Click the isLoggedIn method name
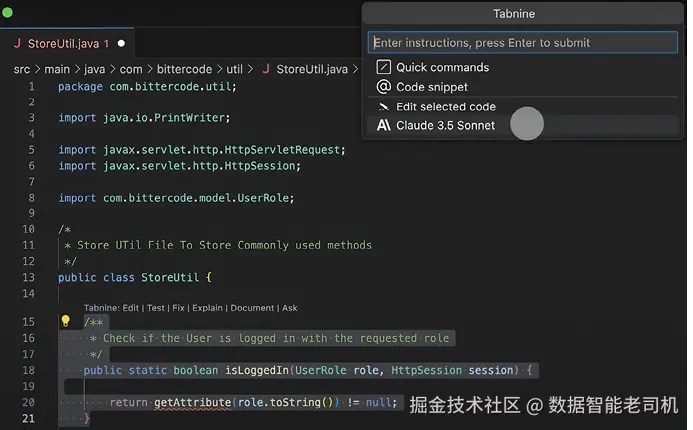Screen dimensions: 693x430 [x=257, y=370]
